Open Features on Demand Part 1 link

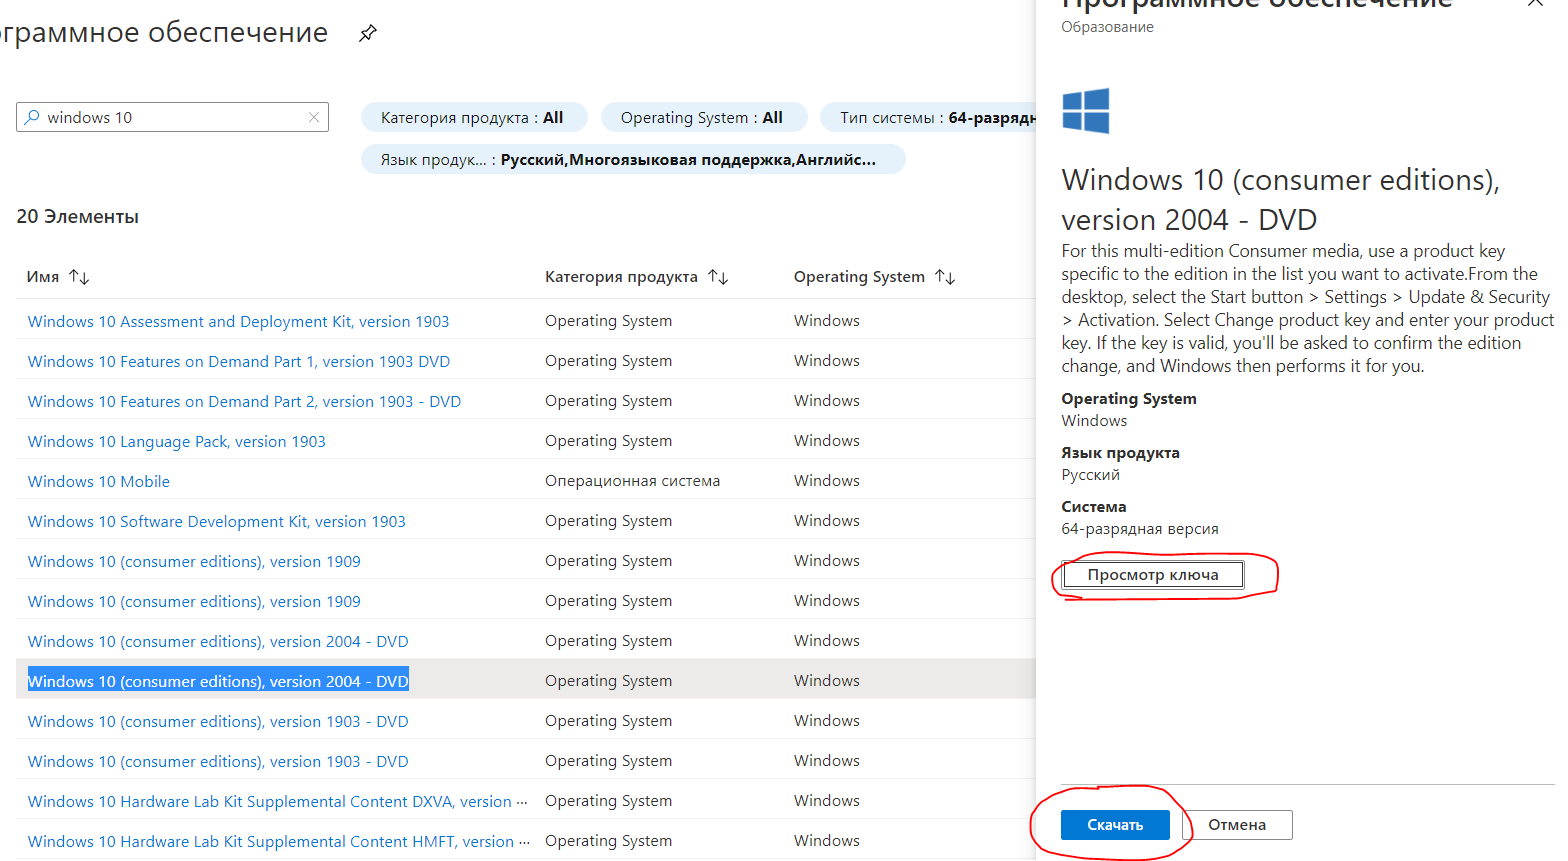(239, 361)
